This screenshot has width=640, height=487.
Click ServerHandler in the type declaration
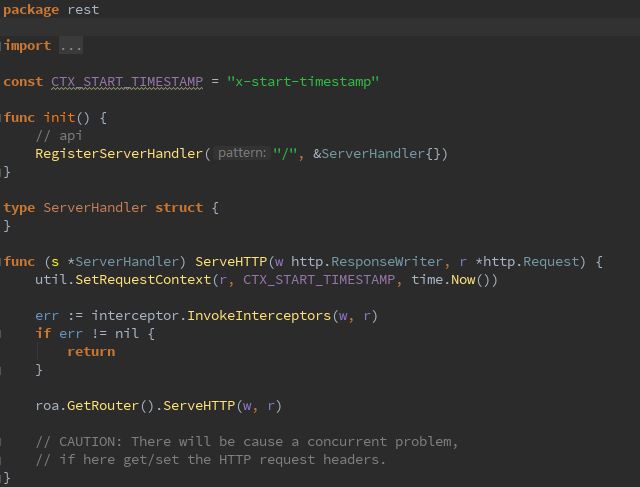(95, 208)
